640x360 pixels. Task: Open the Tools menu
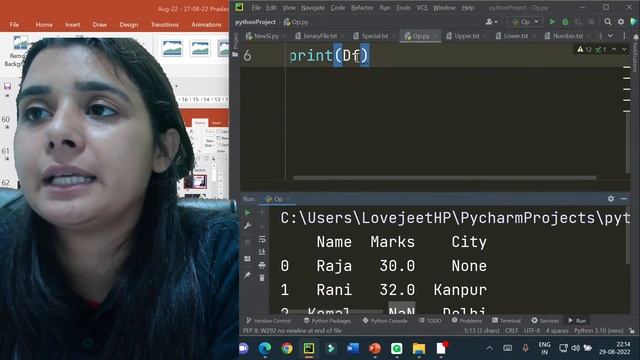click(x=403, y=8)
